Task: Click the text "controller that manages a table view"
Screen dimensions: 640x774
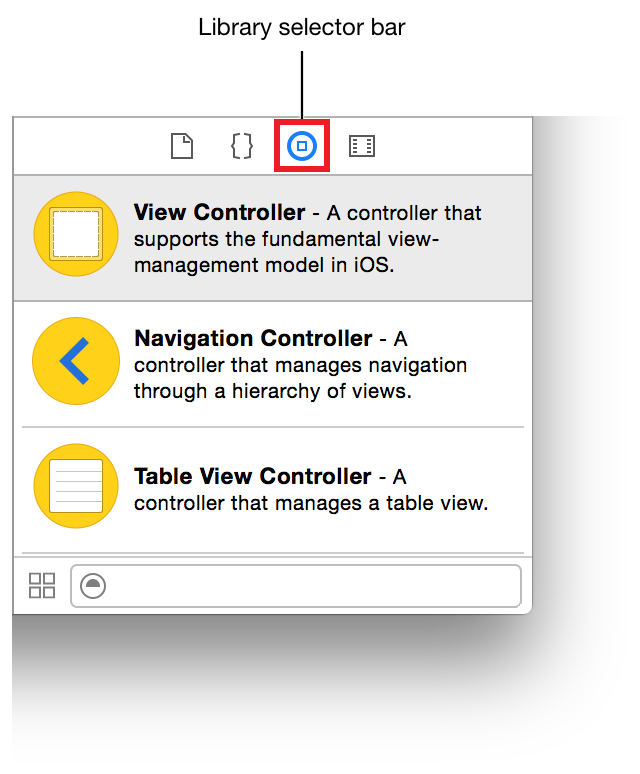Action: 310,503
